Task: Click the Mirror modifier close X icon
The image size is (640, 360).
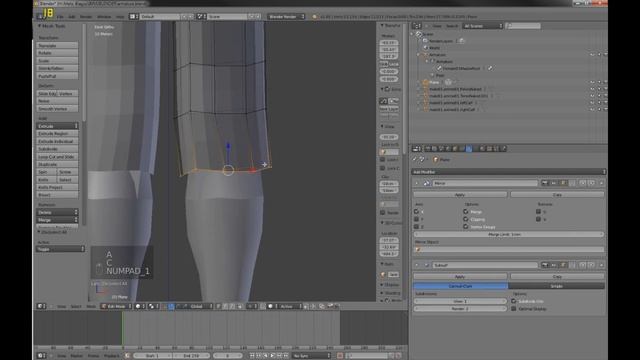Action: [x=601, y=183]
